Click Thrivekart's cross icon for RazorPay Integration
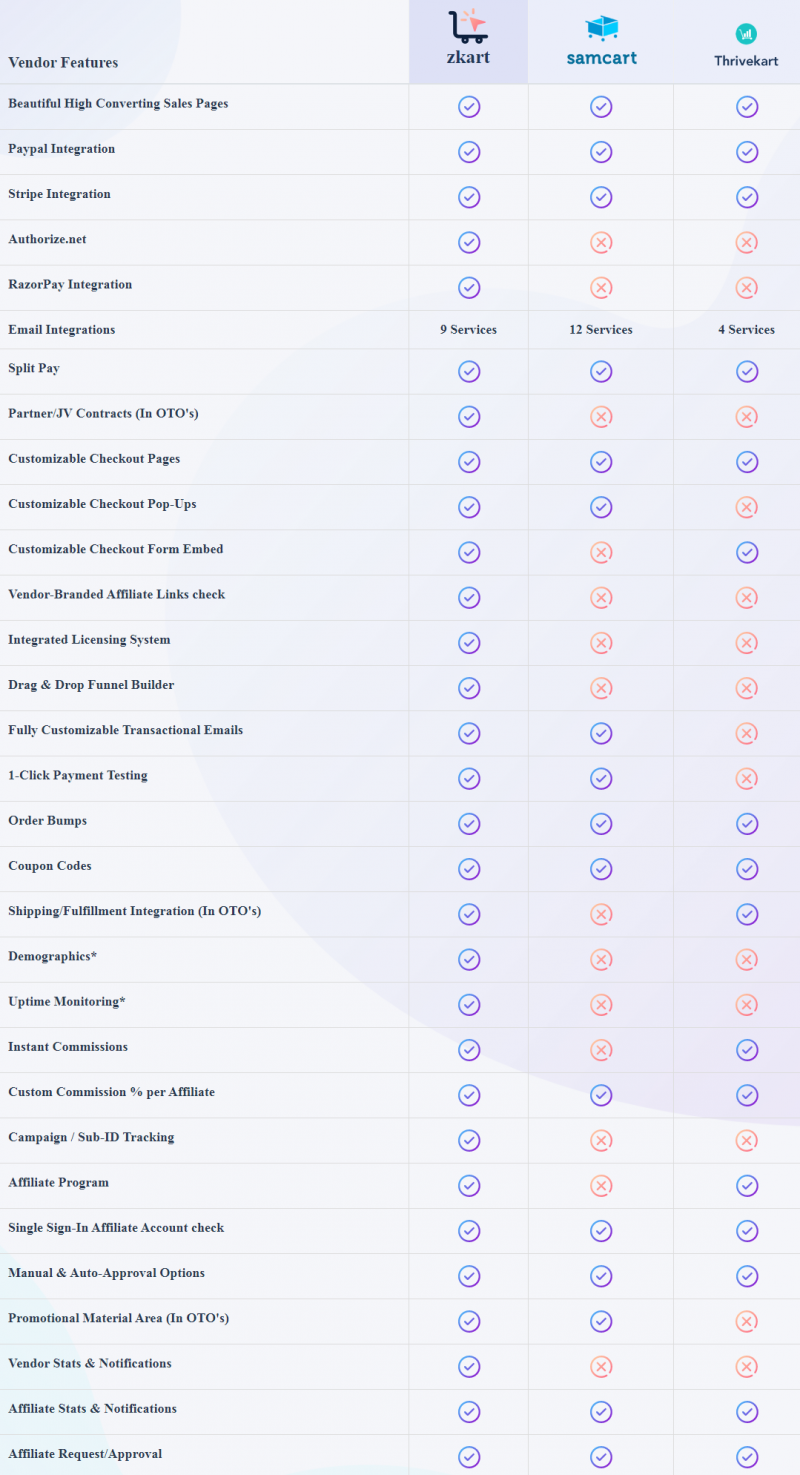 747,288
